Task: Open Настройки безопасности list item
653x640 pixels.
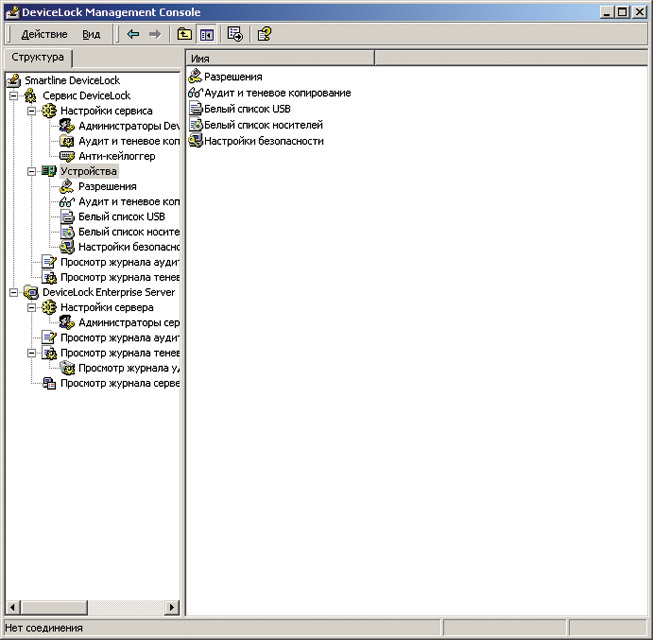Action: [264, 141]
